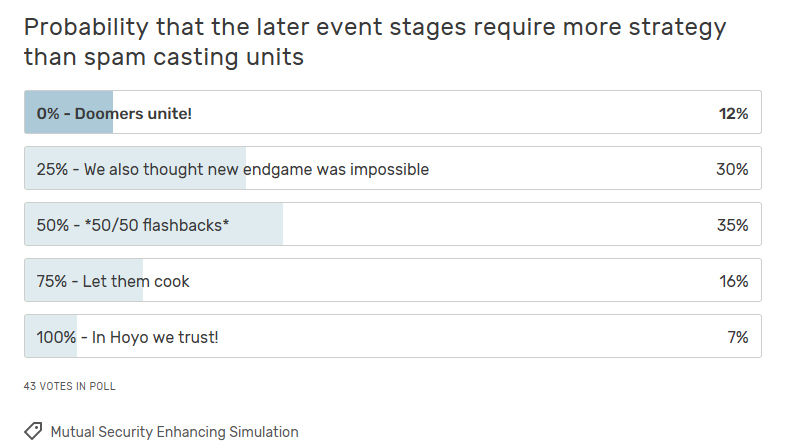
Task: Click the tag icon below the poll
Action: click(33, 431)
